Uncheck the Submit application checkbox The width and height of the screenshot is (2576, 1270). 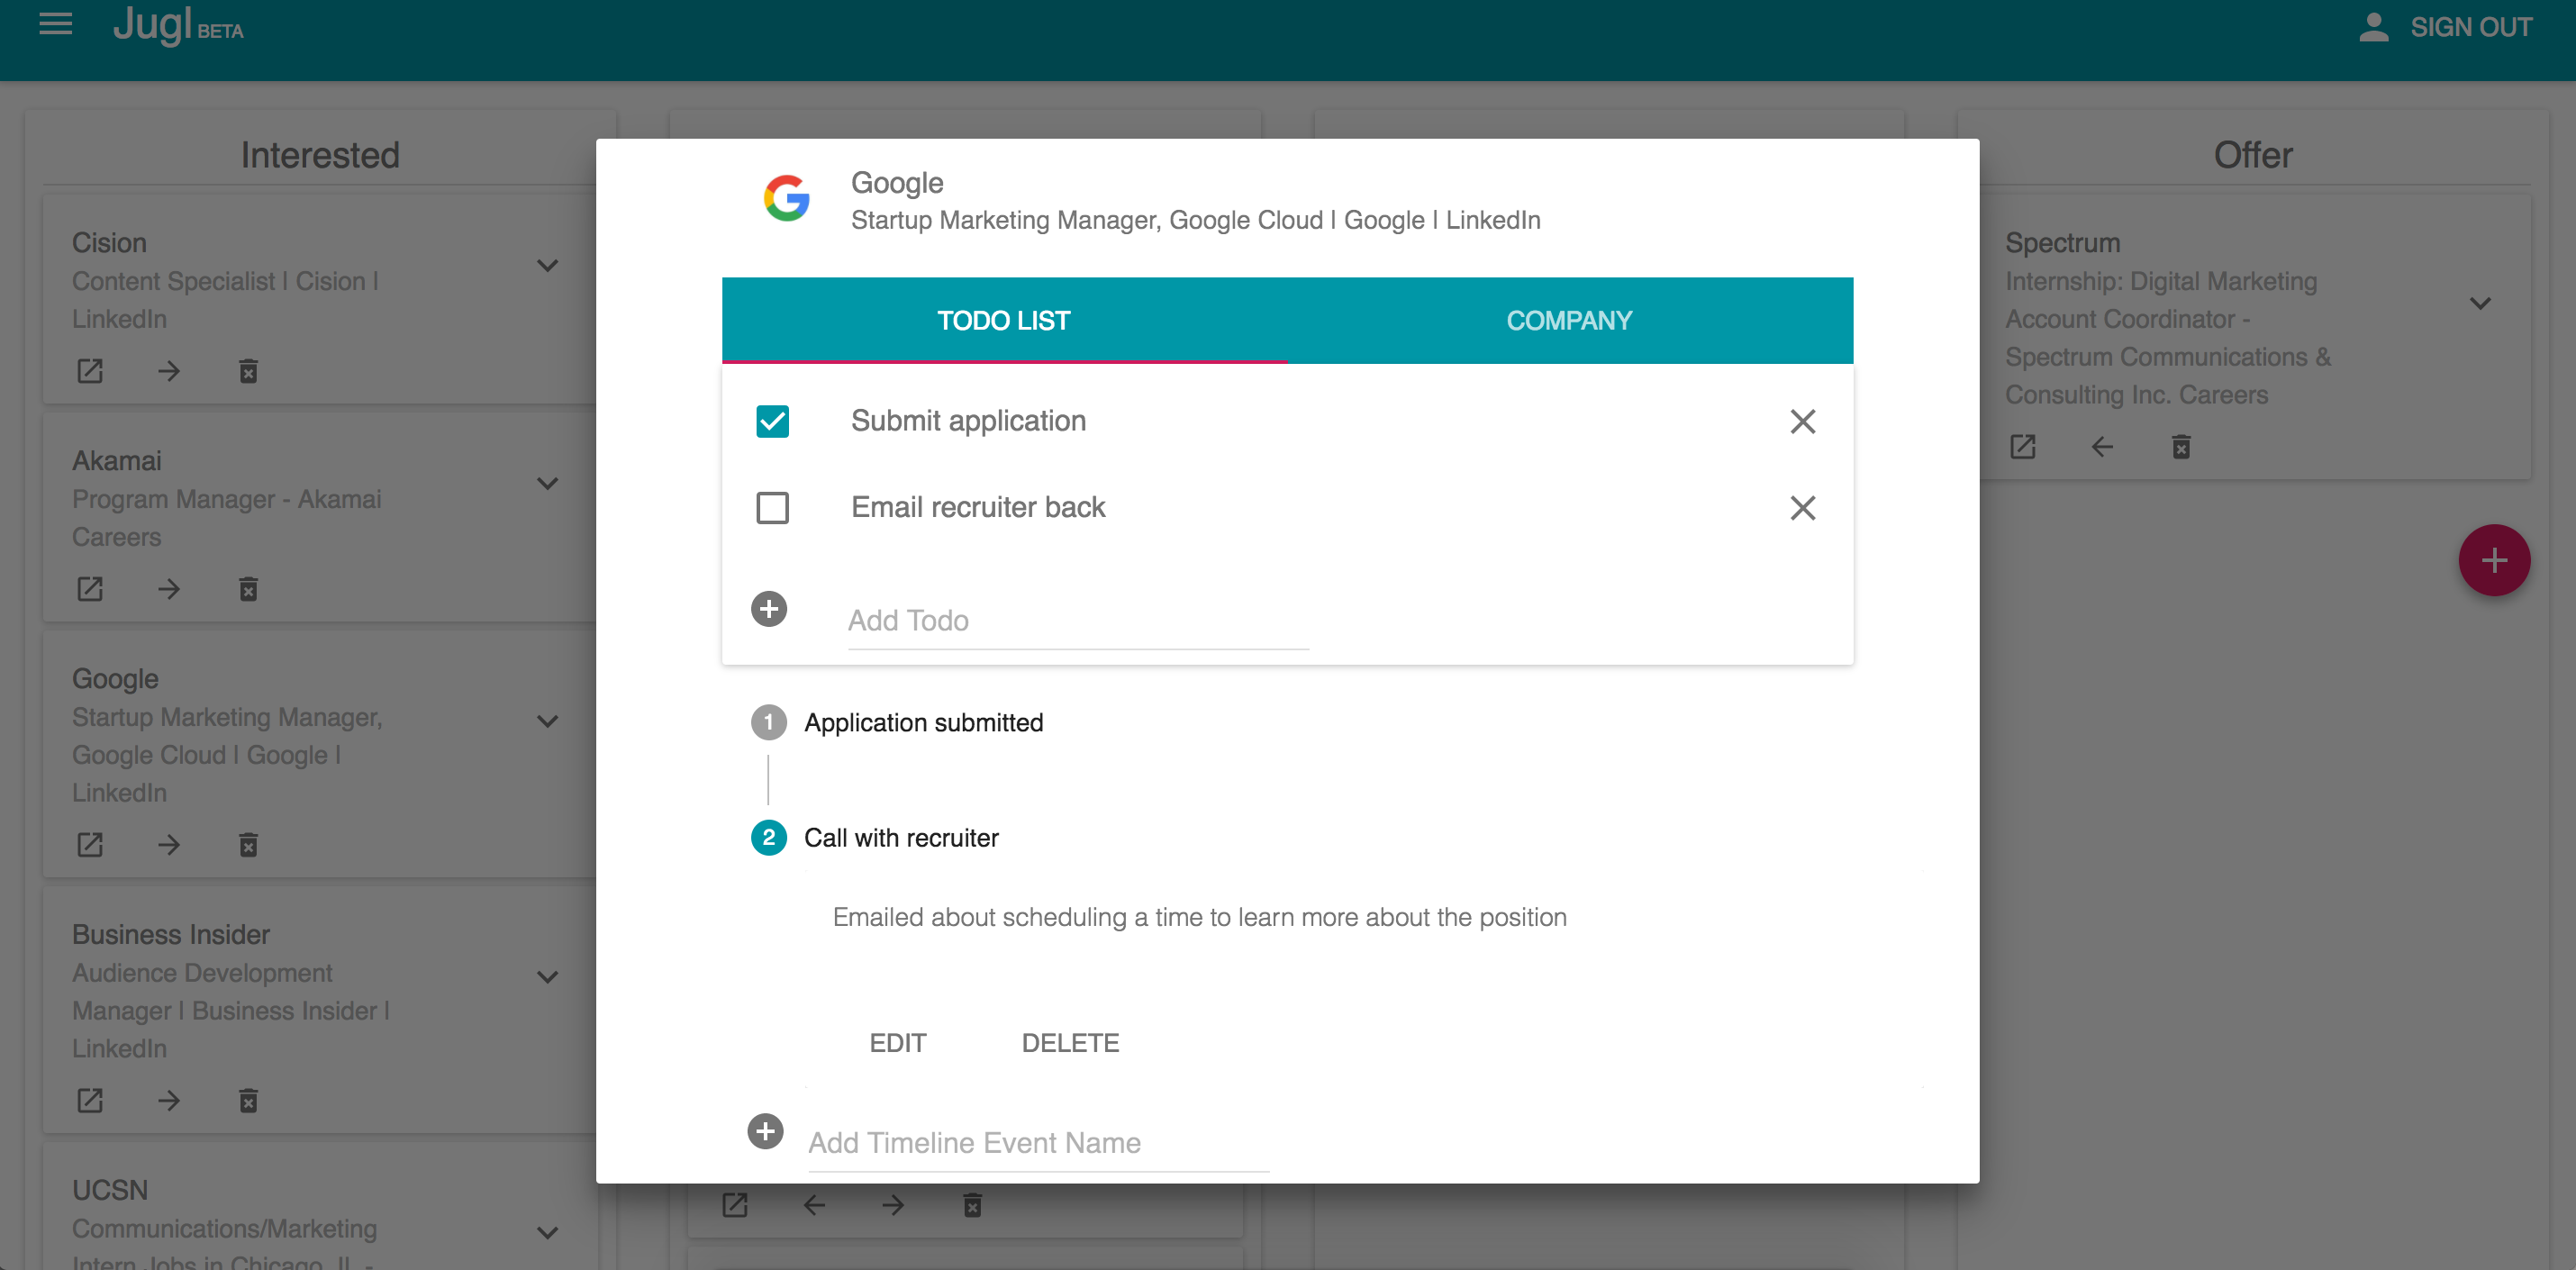[772, 421]
